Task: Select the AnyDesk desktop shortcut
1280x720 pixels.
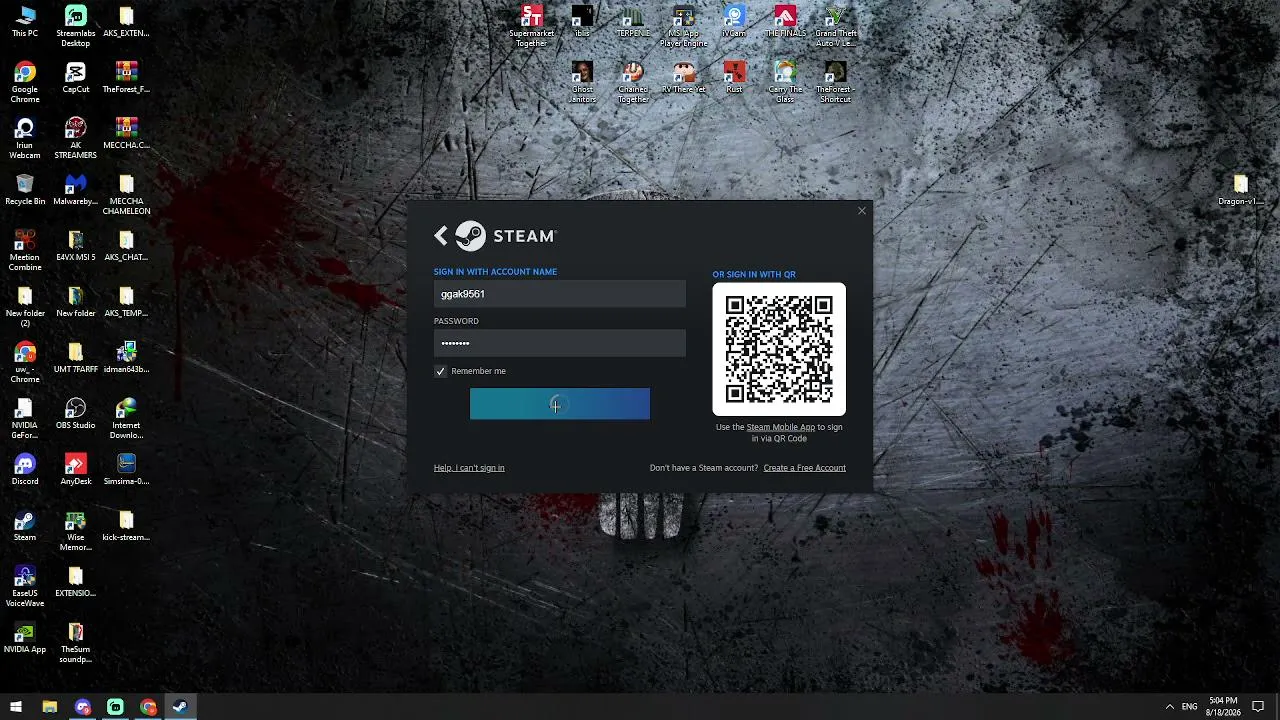Action: (x=76, y=470)
